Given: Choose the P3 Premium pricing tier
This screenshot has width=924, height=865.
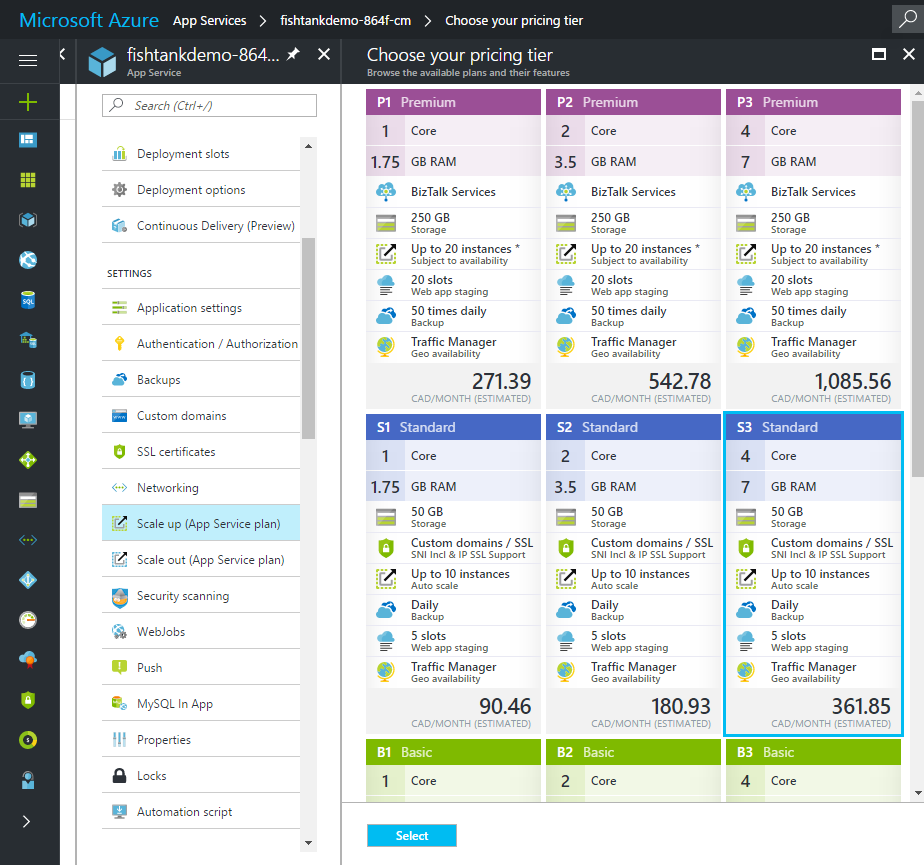Looking at the screenshot, I should [813, 249].
